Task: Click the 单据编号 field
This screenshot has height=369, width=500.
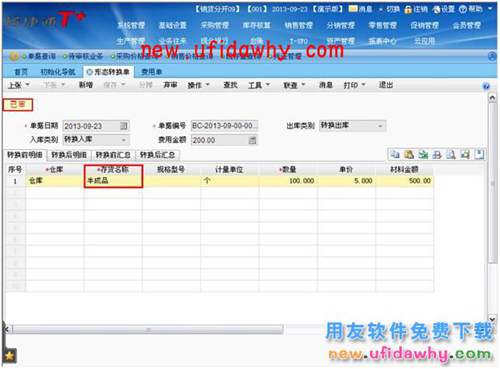Action: pyautogui.click(x=224, y=126)
